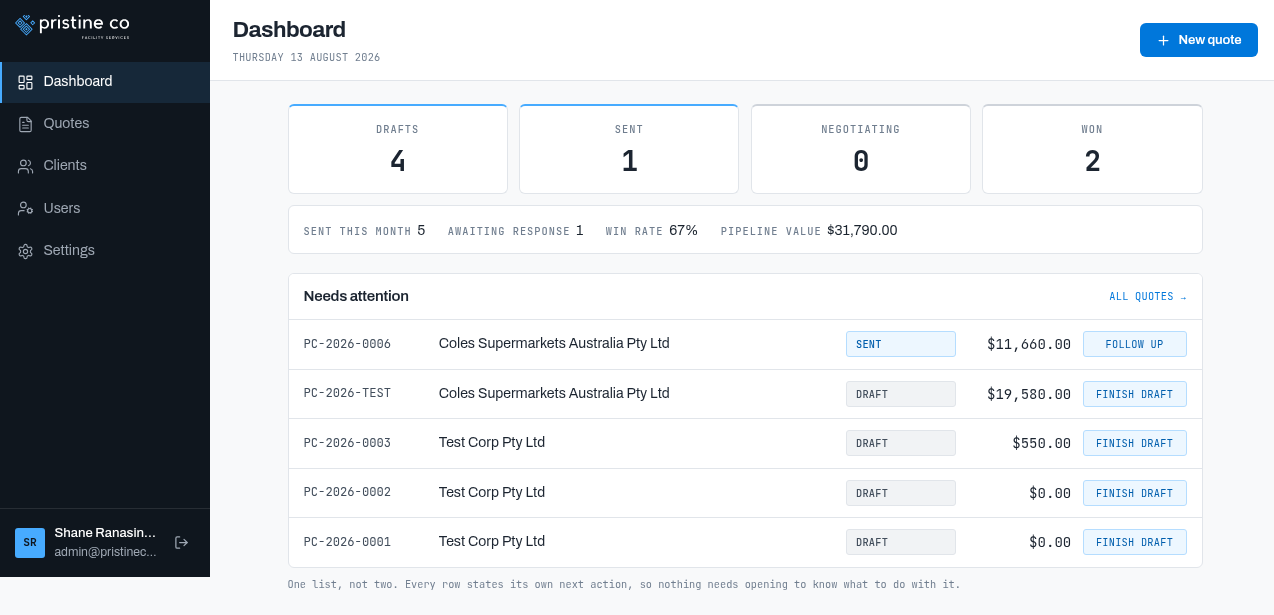
Task: Open the Drafts summary card
Action: 398,149
